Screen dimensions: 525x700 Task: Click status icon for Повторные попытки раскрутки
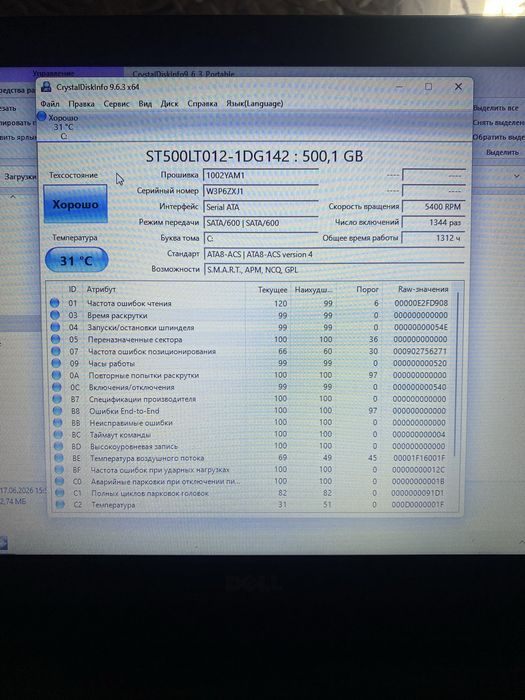click(56, 375)
